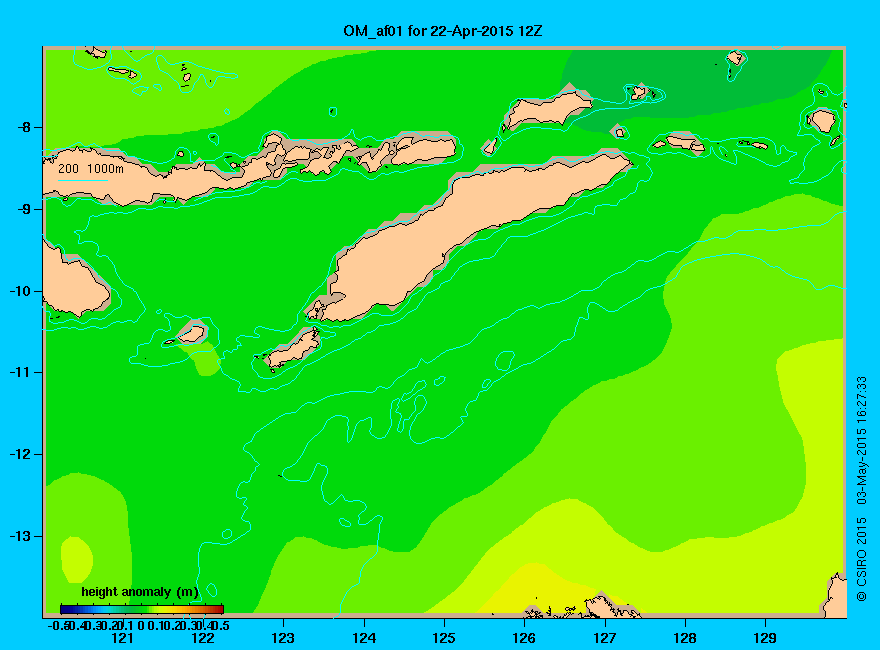Click the CSIRO 2015 copyright timestamp text
This screenshot has width=880, height=650.
861,488
